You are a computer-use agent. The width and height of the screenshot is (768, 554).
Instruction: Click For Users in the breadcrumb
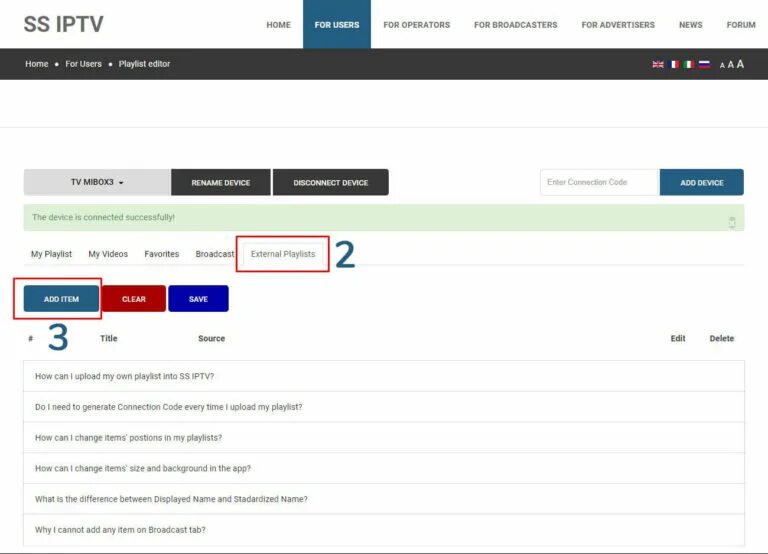click(83, 64)
